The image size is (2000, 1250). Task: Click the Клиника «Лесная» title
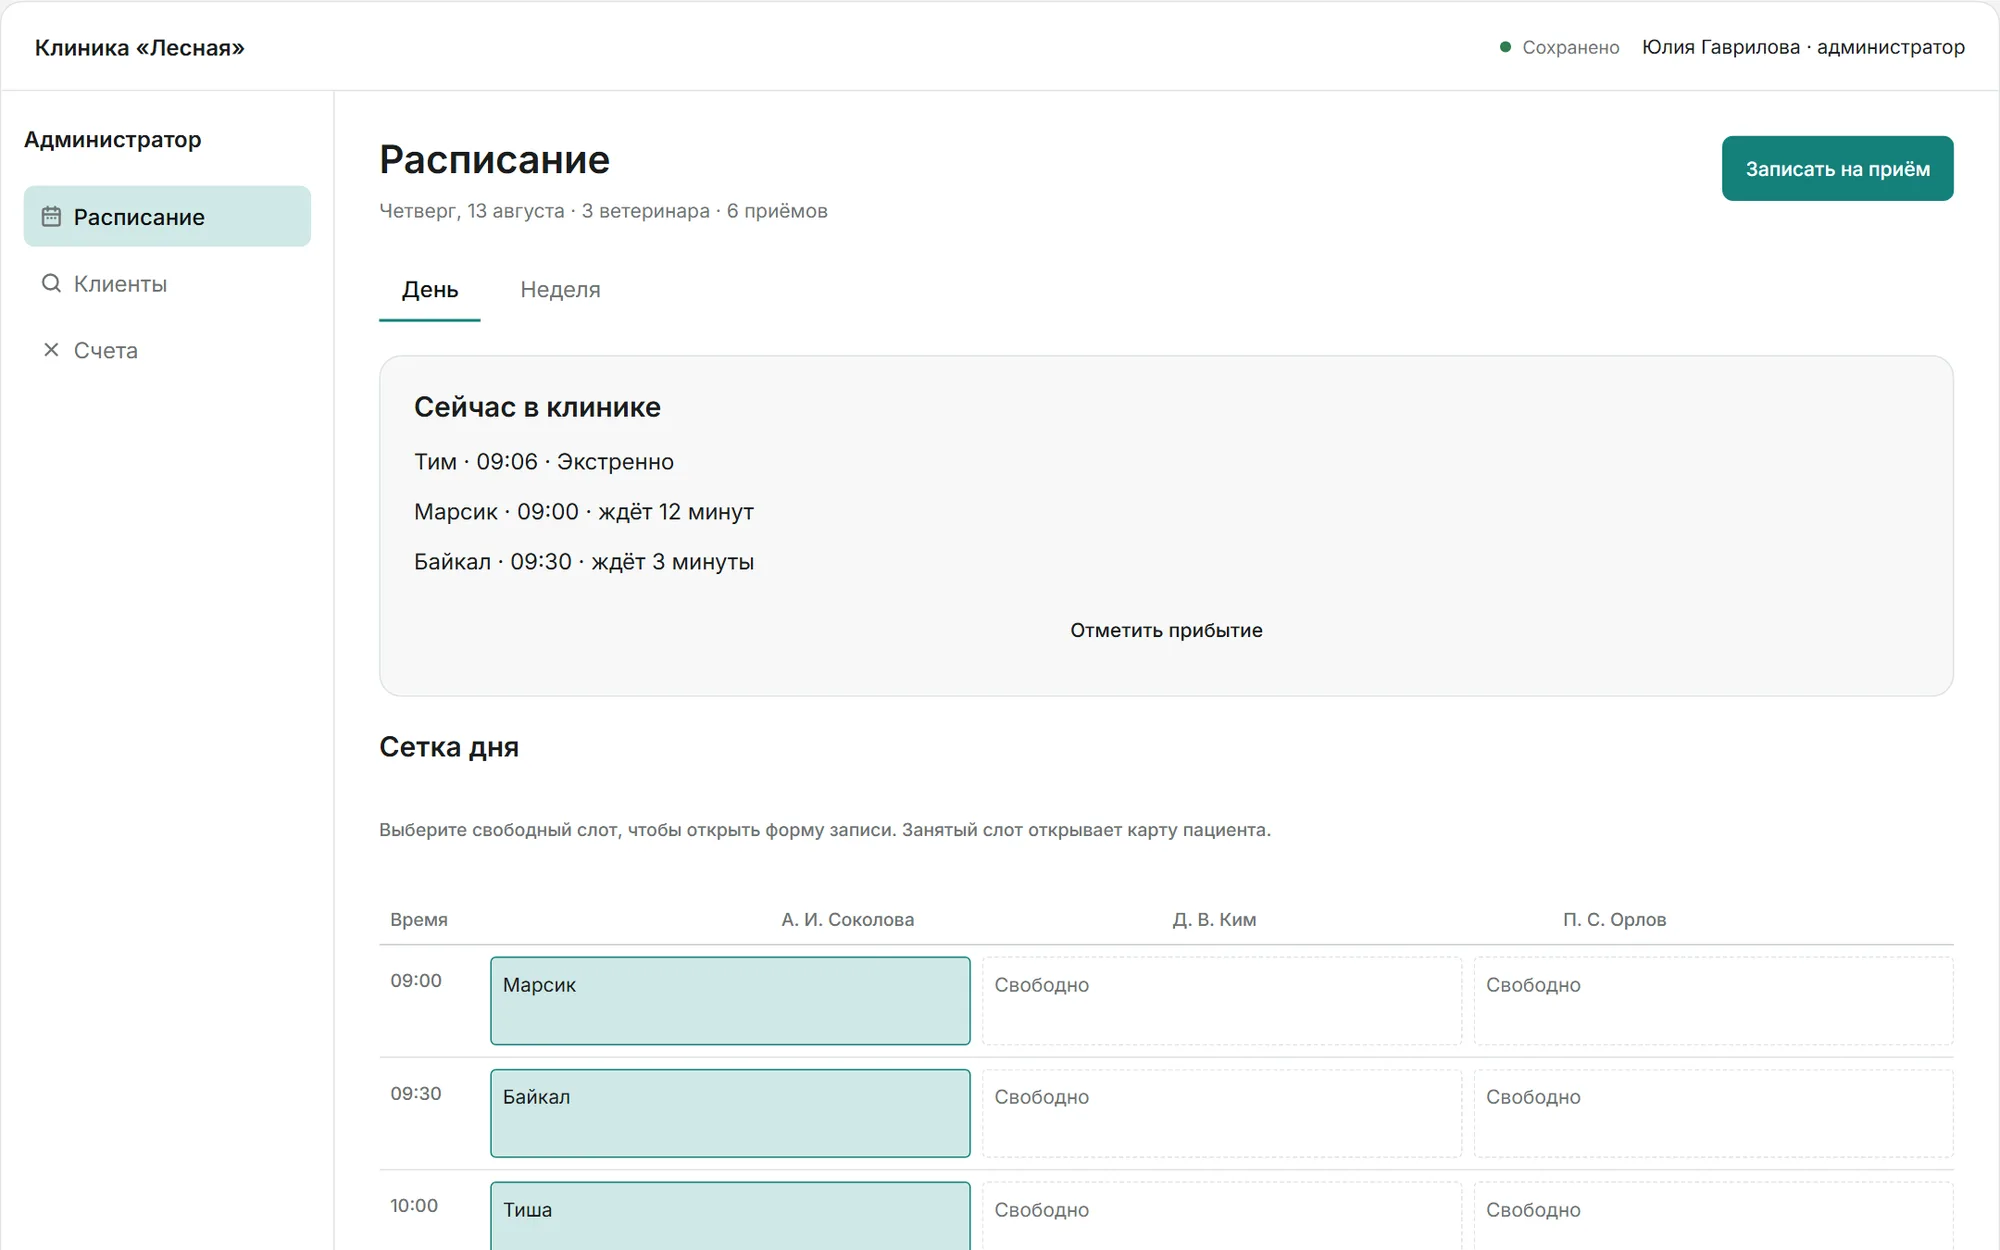140,47
